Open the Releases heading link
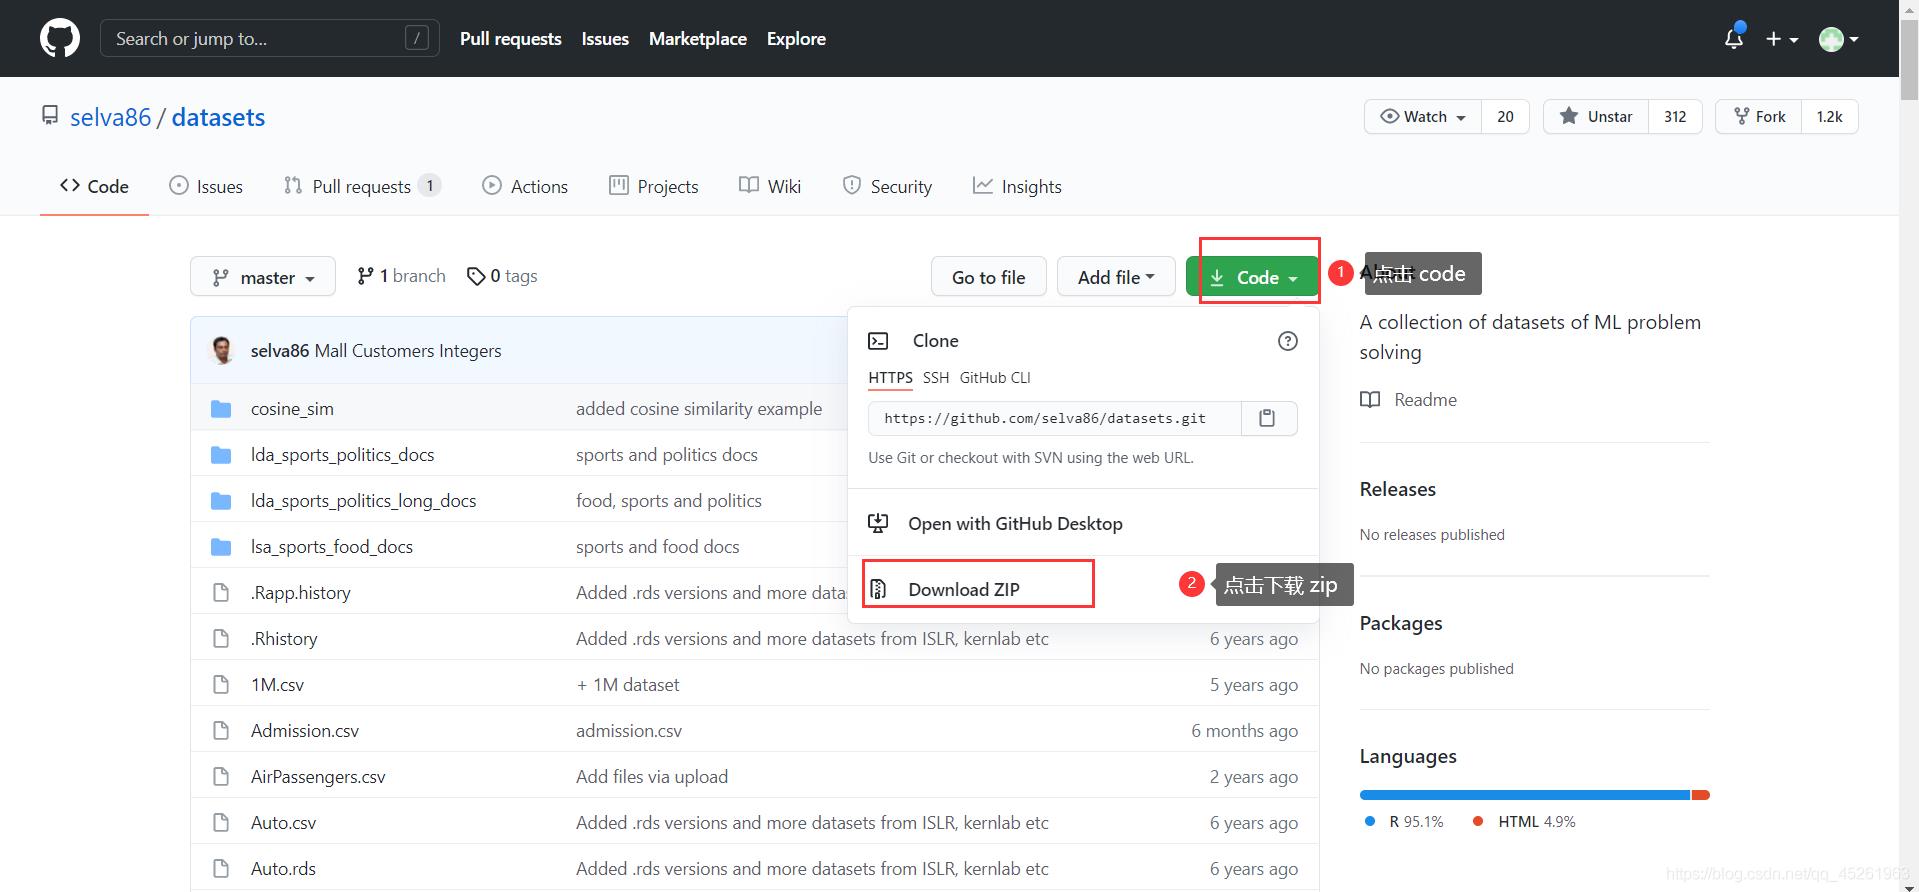 click(x=1397, y=489)
